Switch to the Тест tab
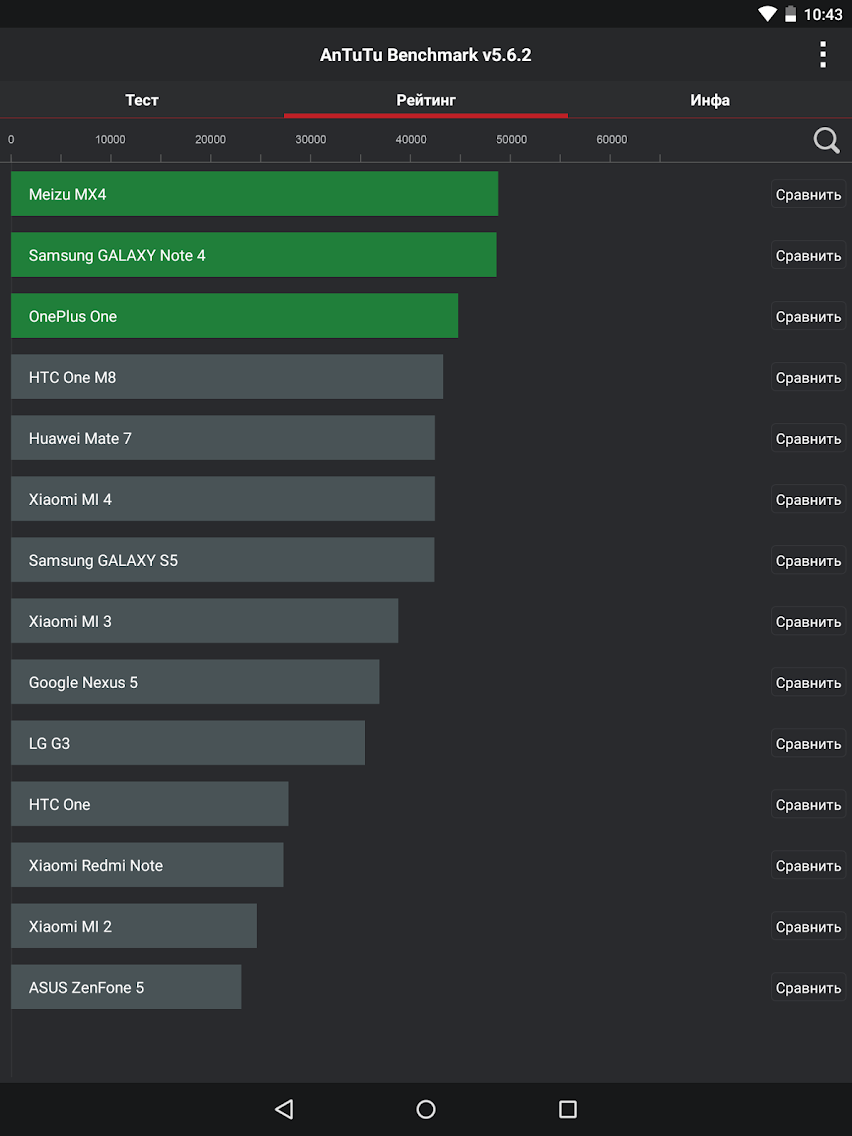The height and width of the screenshot is (1136, 852). coord(142,100)
